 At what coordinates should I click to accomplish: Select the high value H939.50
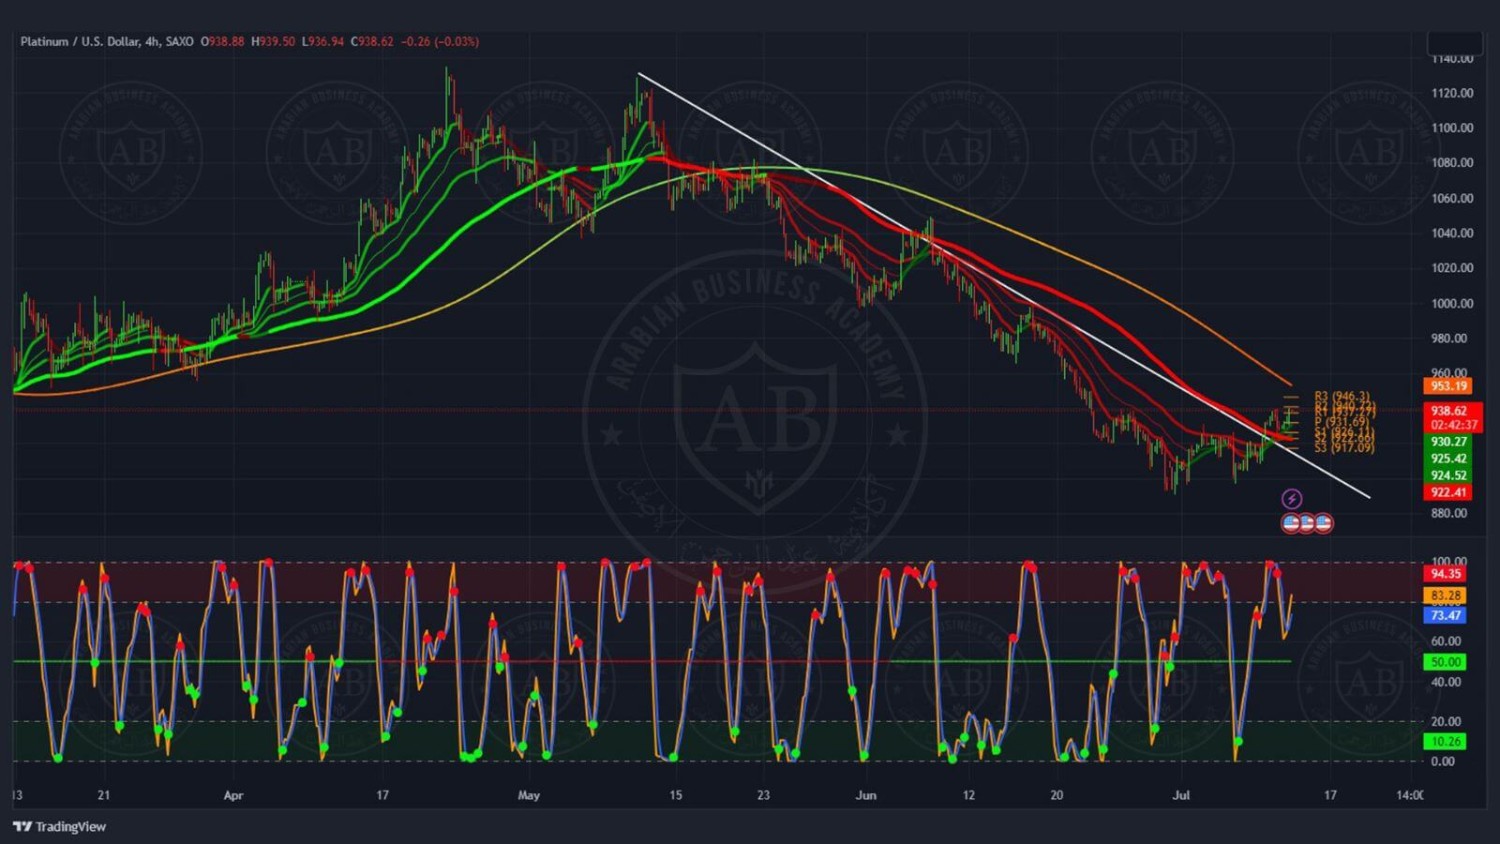click(x=273, y=42)
